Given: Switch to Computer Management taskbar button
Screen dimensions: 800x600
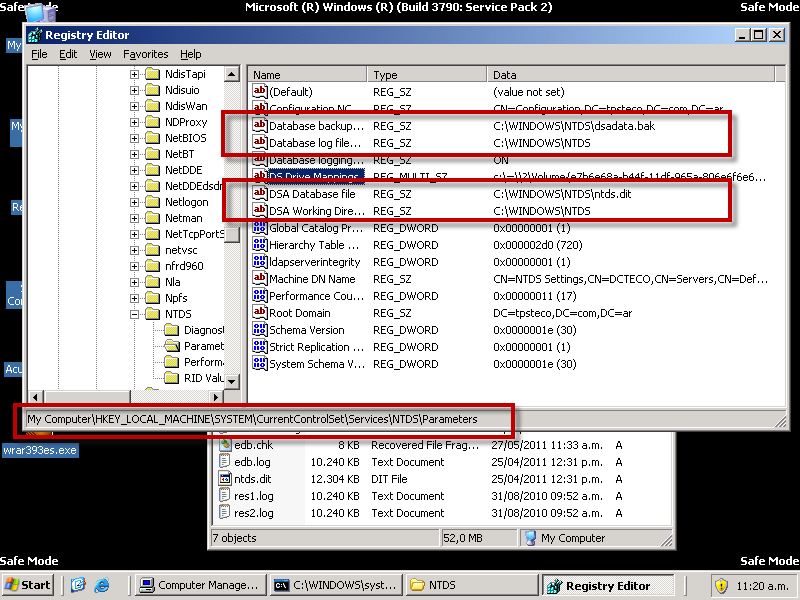Looking at the screenshot, I should click(198, 586).
